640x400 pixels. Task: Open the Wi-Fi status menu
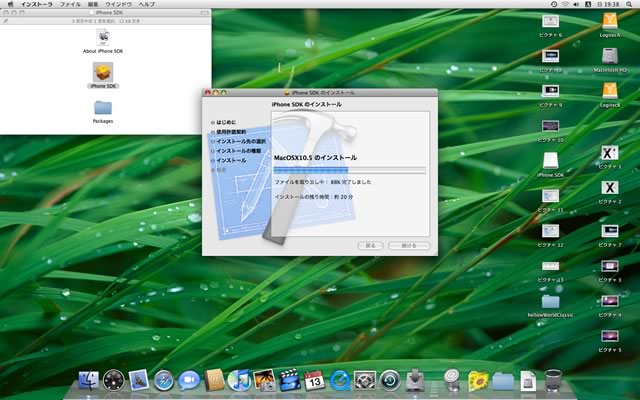click(x=565, y=4)
